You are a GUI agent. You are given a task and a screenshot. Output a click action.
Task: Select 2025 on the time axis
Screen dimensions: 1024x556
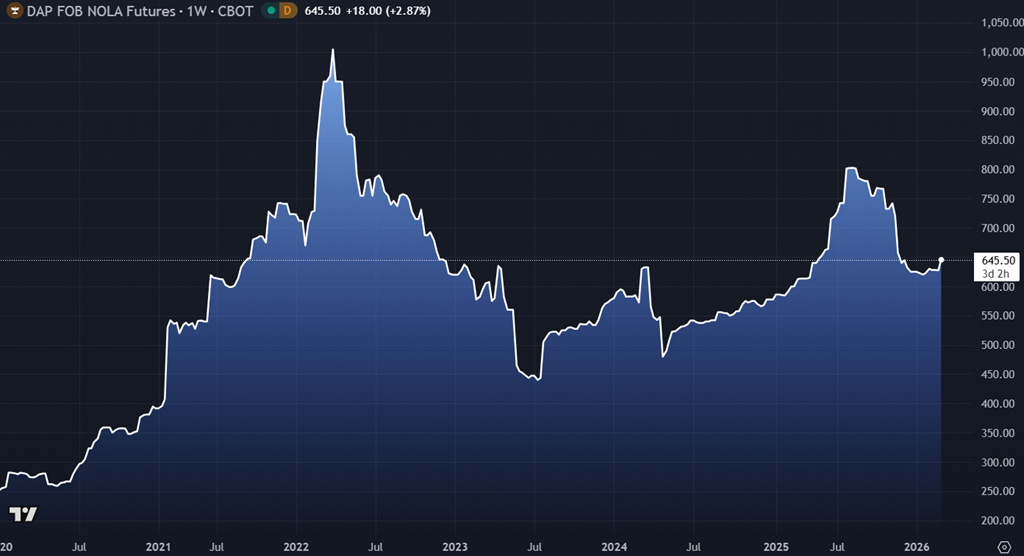[775, 547]
